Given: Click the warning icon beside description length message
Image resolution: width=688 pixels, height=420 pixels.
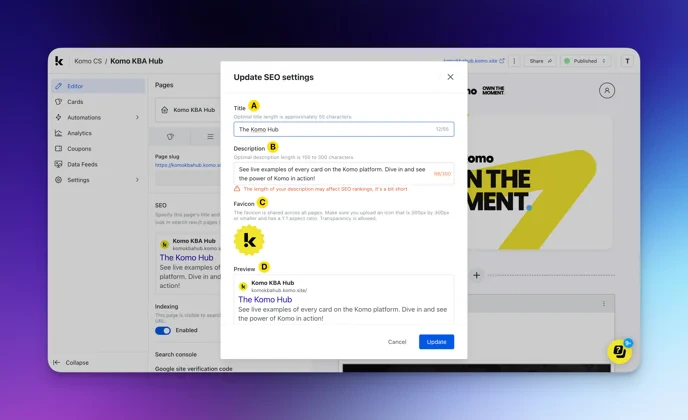Looking at the screenshot, I should pos(237,189).
